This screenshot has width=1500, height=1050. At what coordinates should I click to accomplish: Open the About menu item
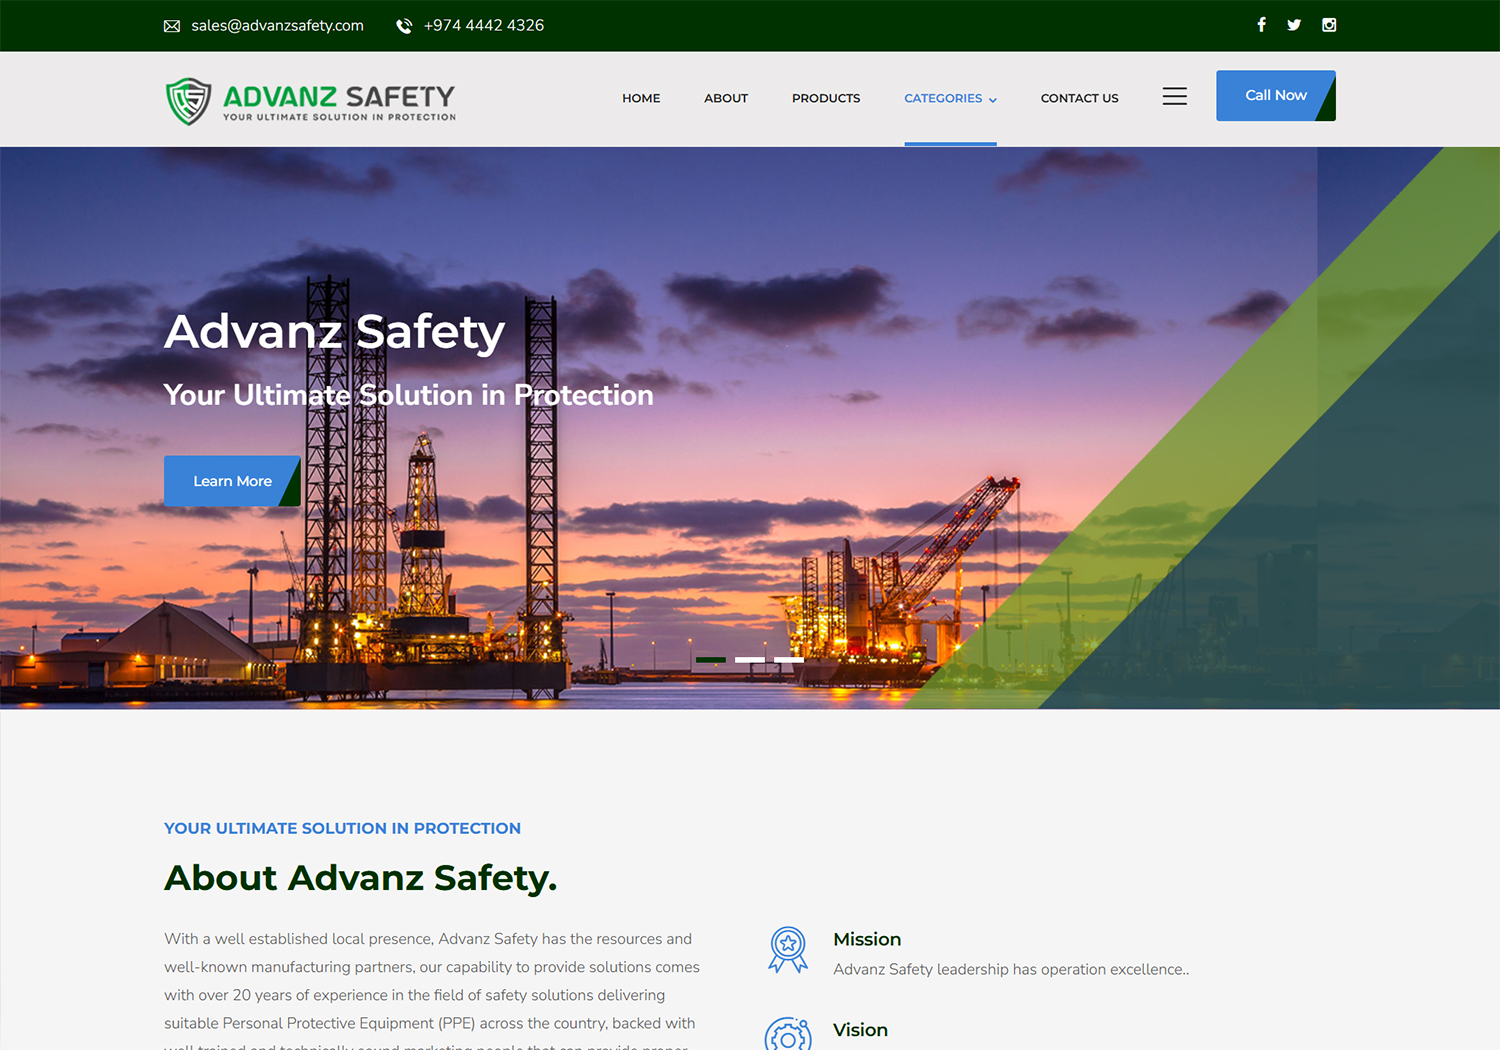pyautogui.click(x=726, y=98)
